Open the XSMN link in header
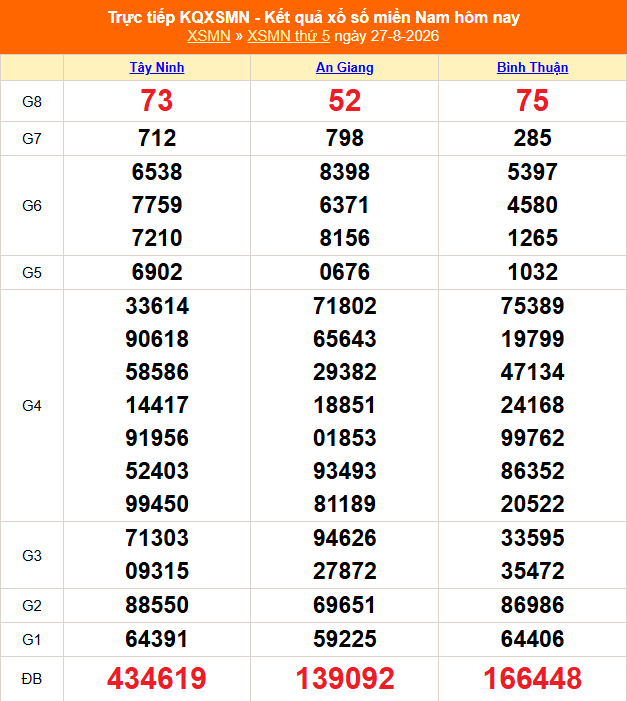Screen dimensions: 627x701 point(208,36)
